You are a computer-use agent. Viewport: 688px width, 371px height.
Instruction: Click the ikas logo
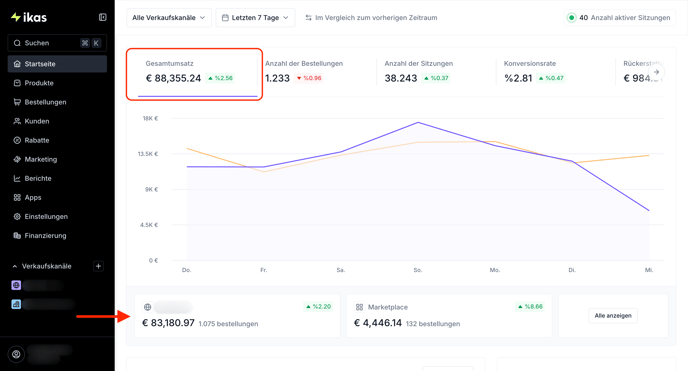coord(29,17)
